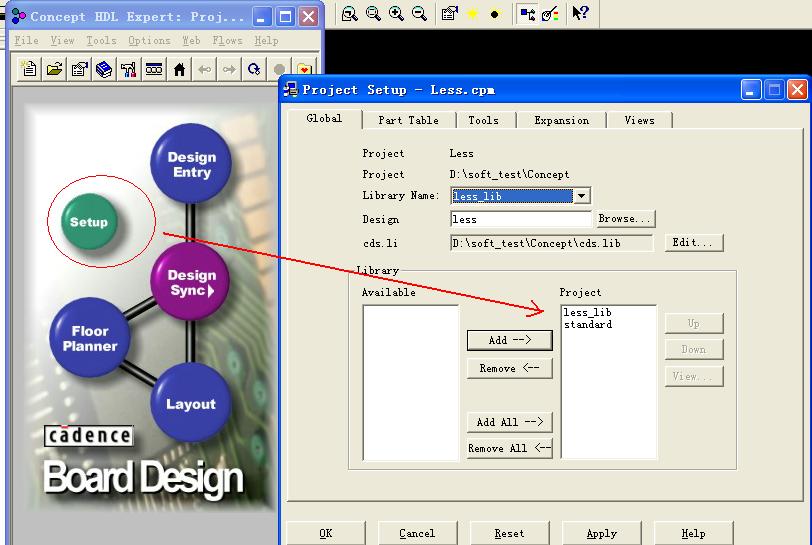
Task: Click the Design Sync bubble
Action: point(191,282)
